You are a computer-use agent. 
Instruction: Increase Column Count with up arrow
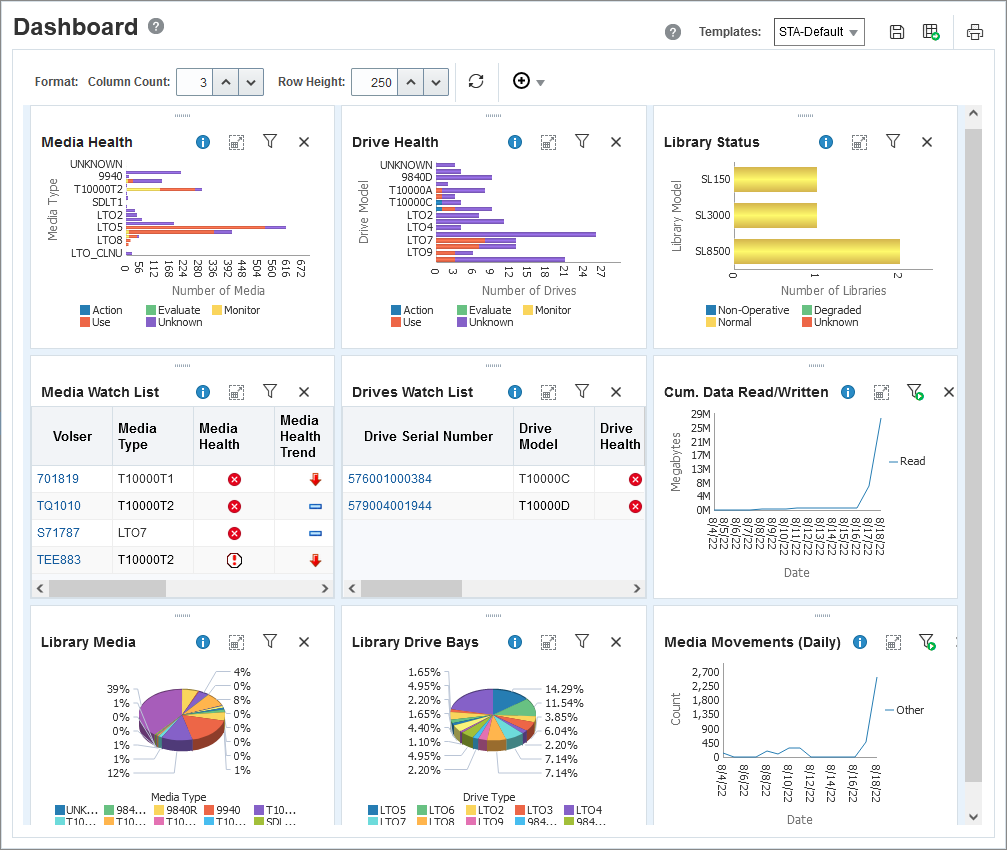click(x=225, y=82)
